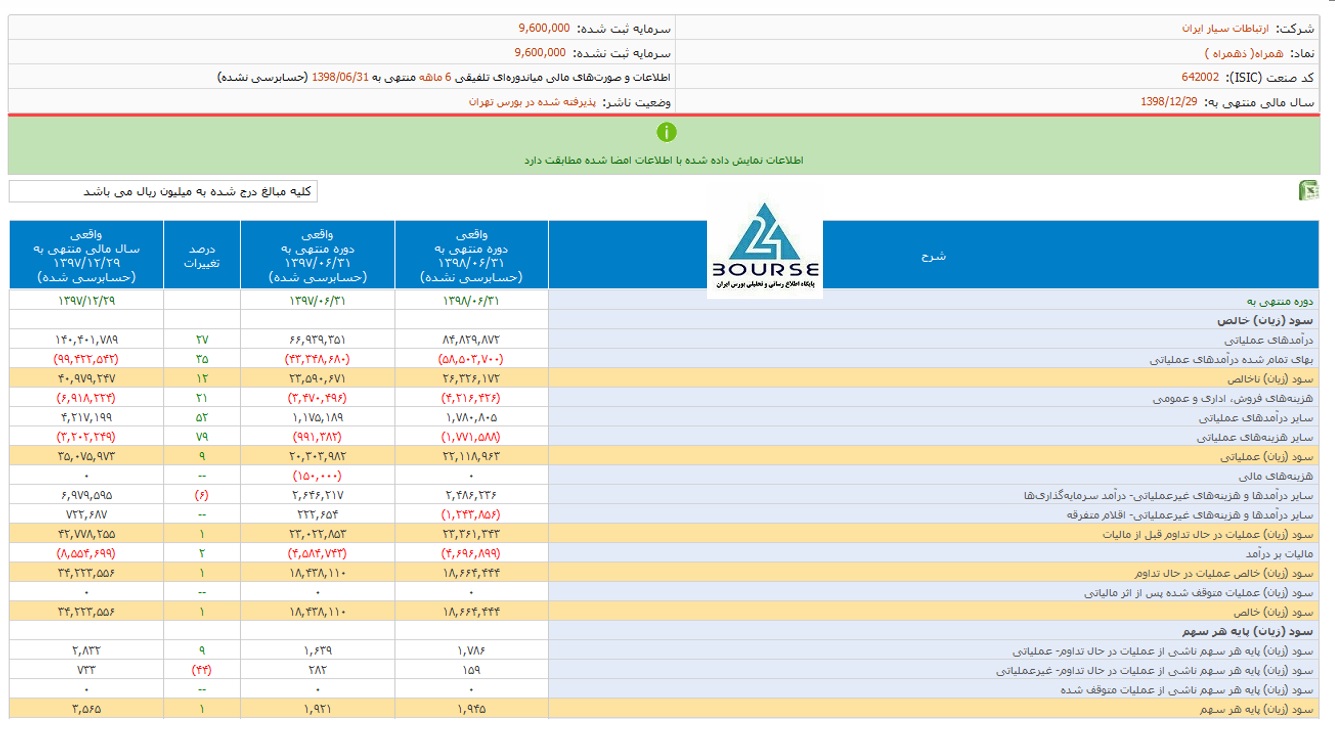This screenshot has height=731, width=1335.
Task: Click the per-share operating value '۱,۷۸۶'
Action: click(x=471, y=651)
